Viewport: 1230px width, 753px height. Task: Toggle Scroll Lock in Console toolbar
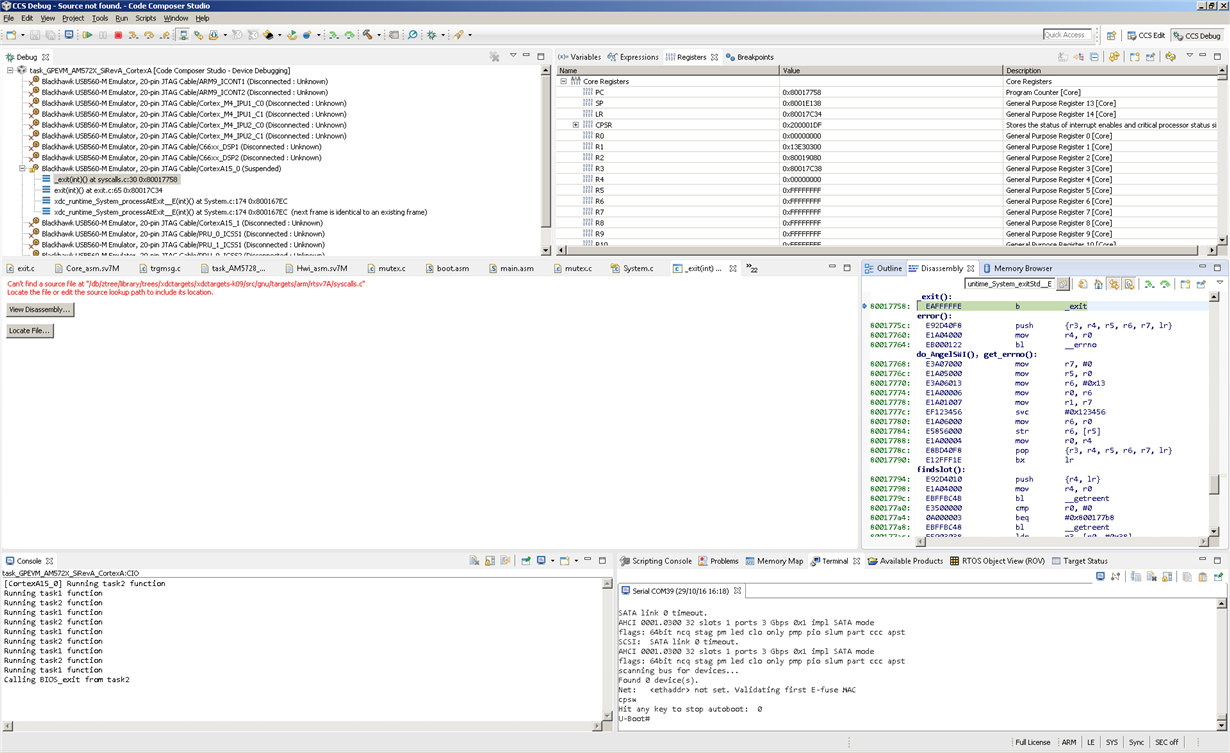pyautogui.click(x=490, y=561)
